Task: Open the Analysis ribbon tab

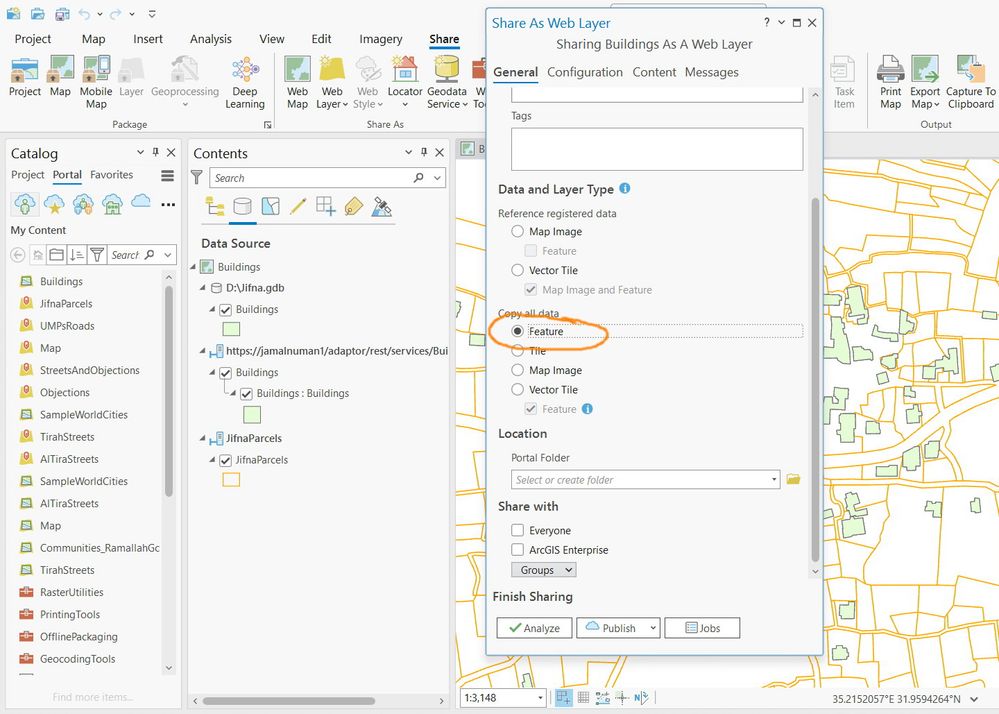Action: point(211,39)
